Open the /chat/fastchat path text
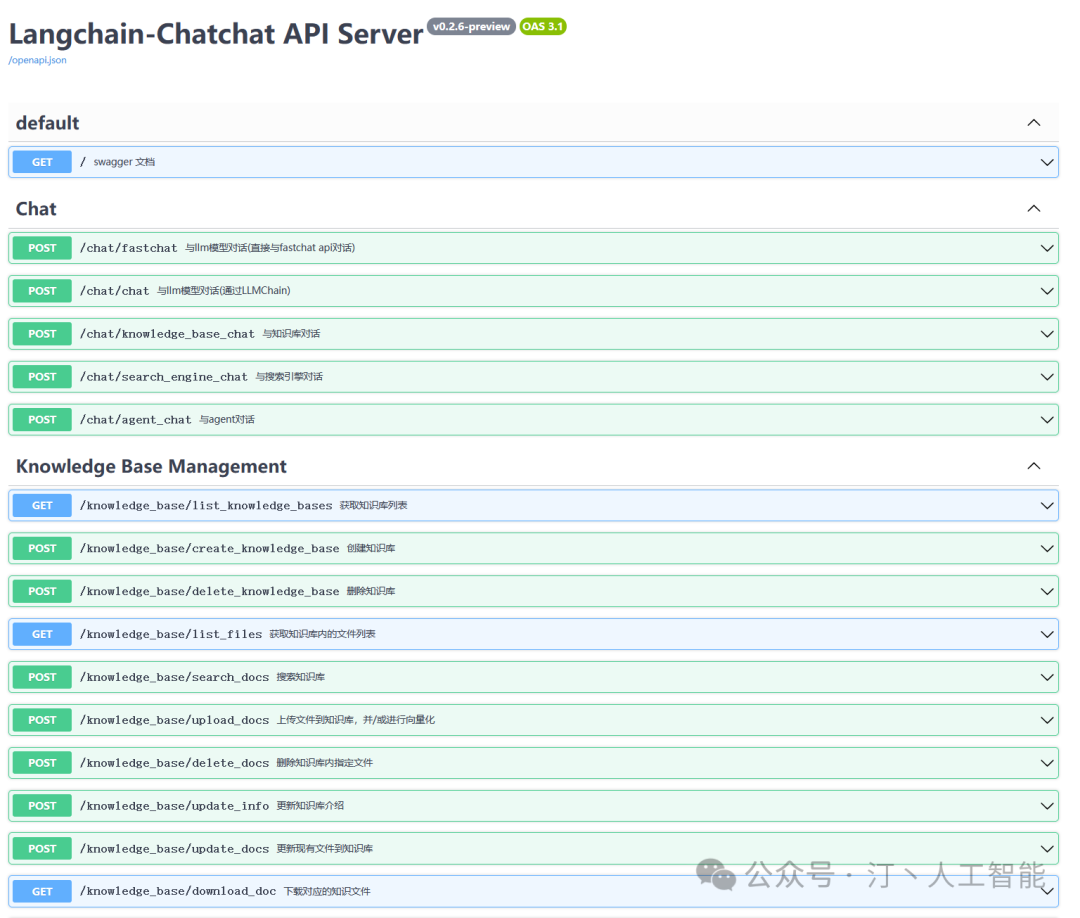Image resolution: width=1080 pixels, height=918 pixels. pos(129,248)
